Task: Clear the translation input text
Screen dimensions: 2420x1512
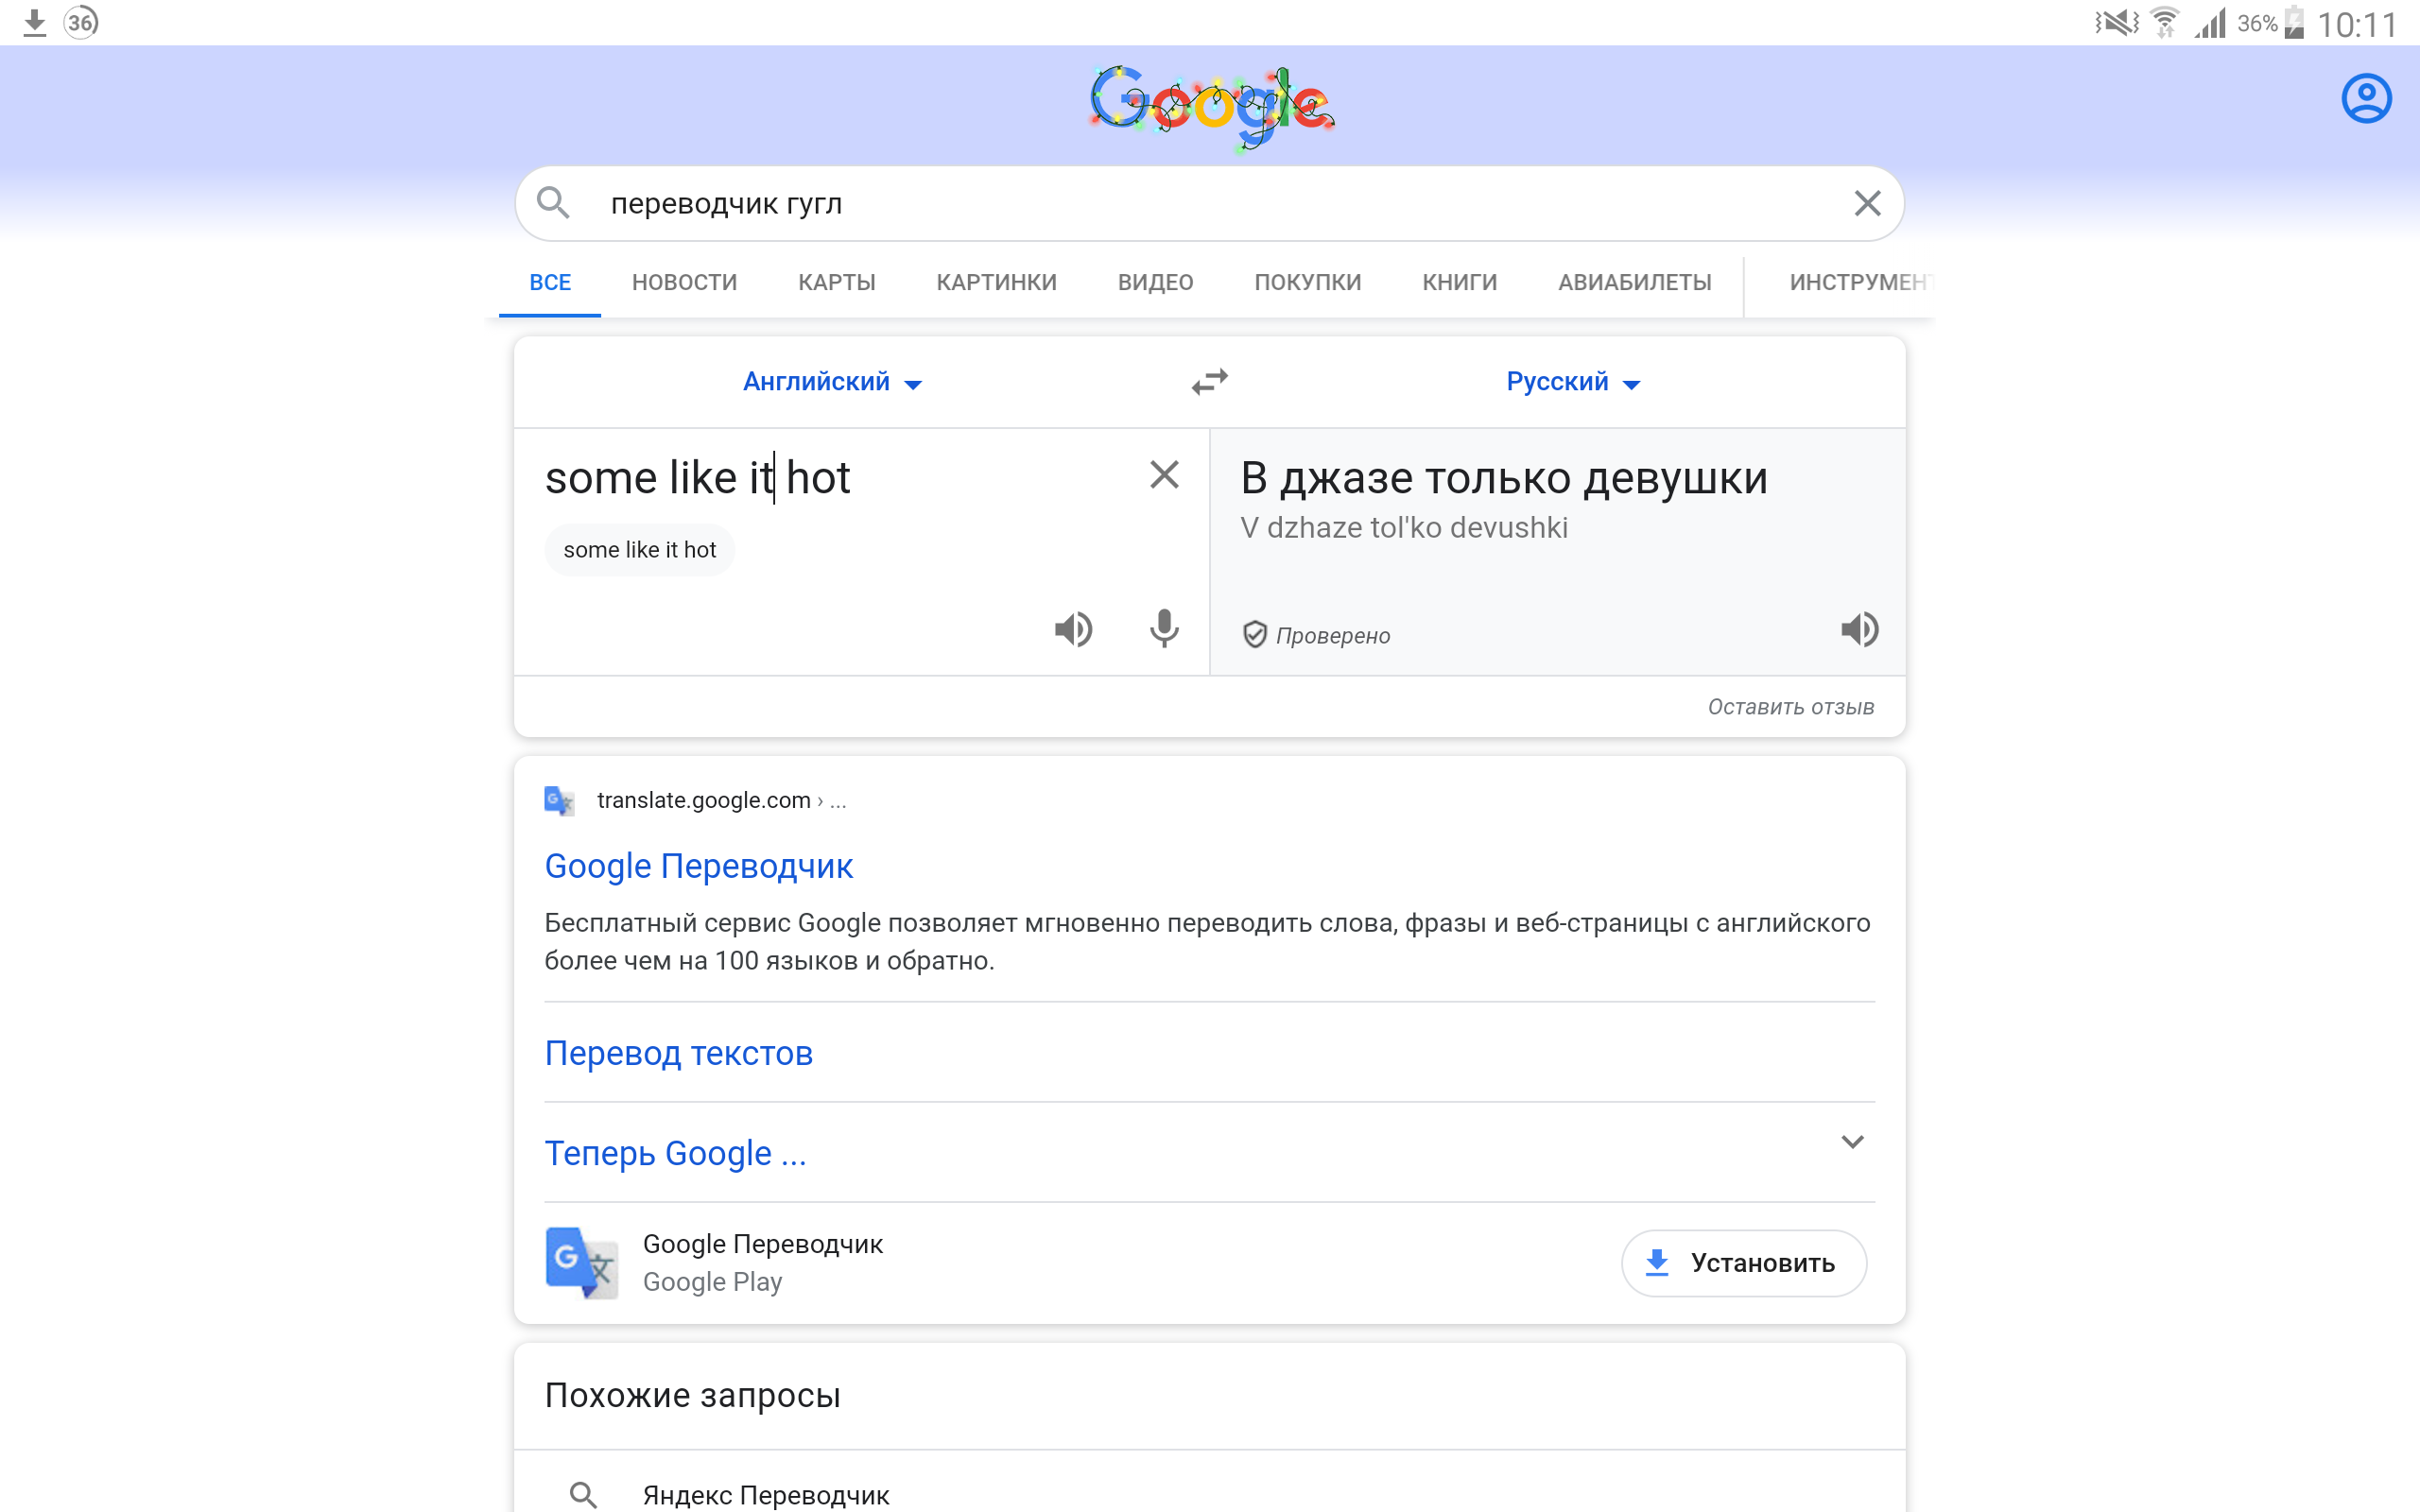Action: 1164,475
